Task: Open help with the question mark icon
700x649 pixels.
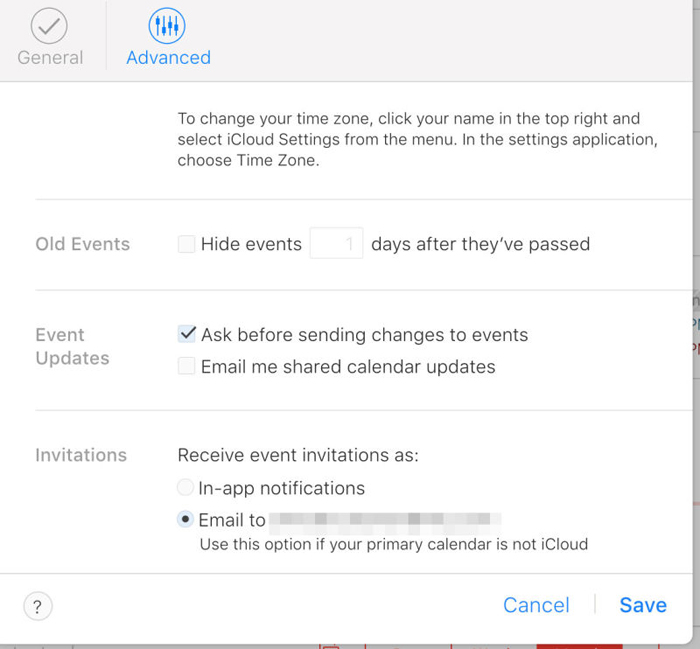Action: pyautogui.click(x=38, y=606)
